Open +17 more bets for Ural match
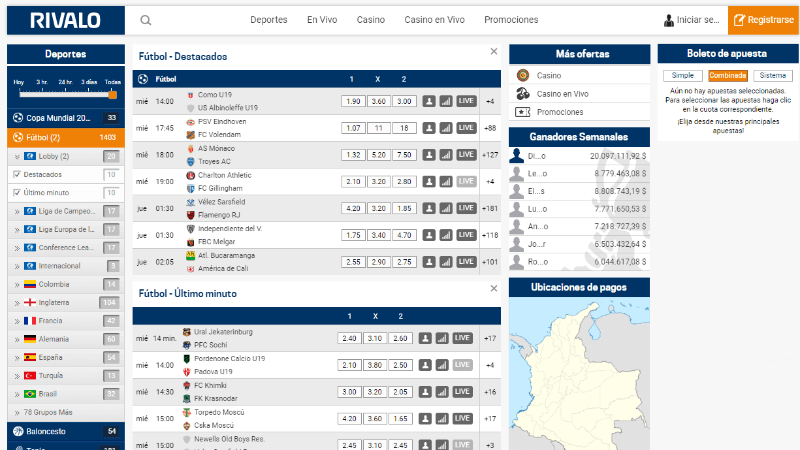 pos(490,338)
